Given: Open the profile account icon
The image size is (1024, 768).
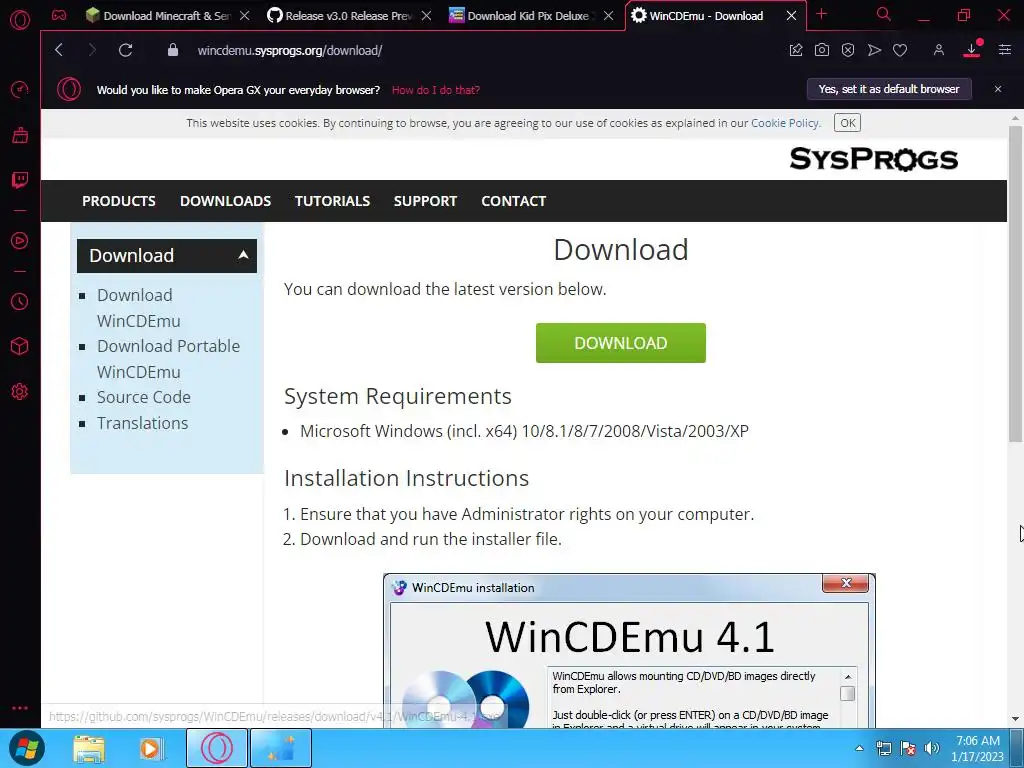Looking at the screenshot, I should 938,50.
